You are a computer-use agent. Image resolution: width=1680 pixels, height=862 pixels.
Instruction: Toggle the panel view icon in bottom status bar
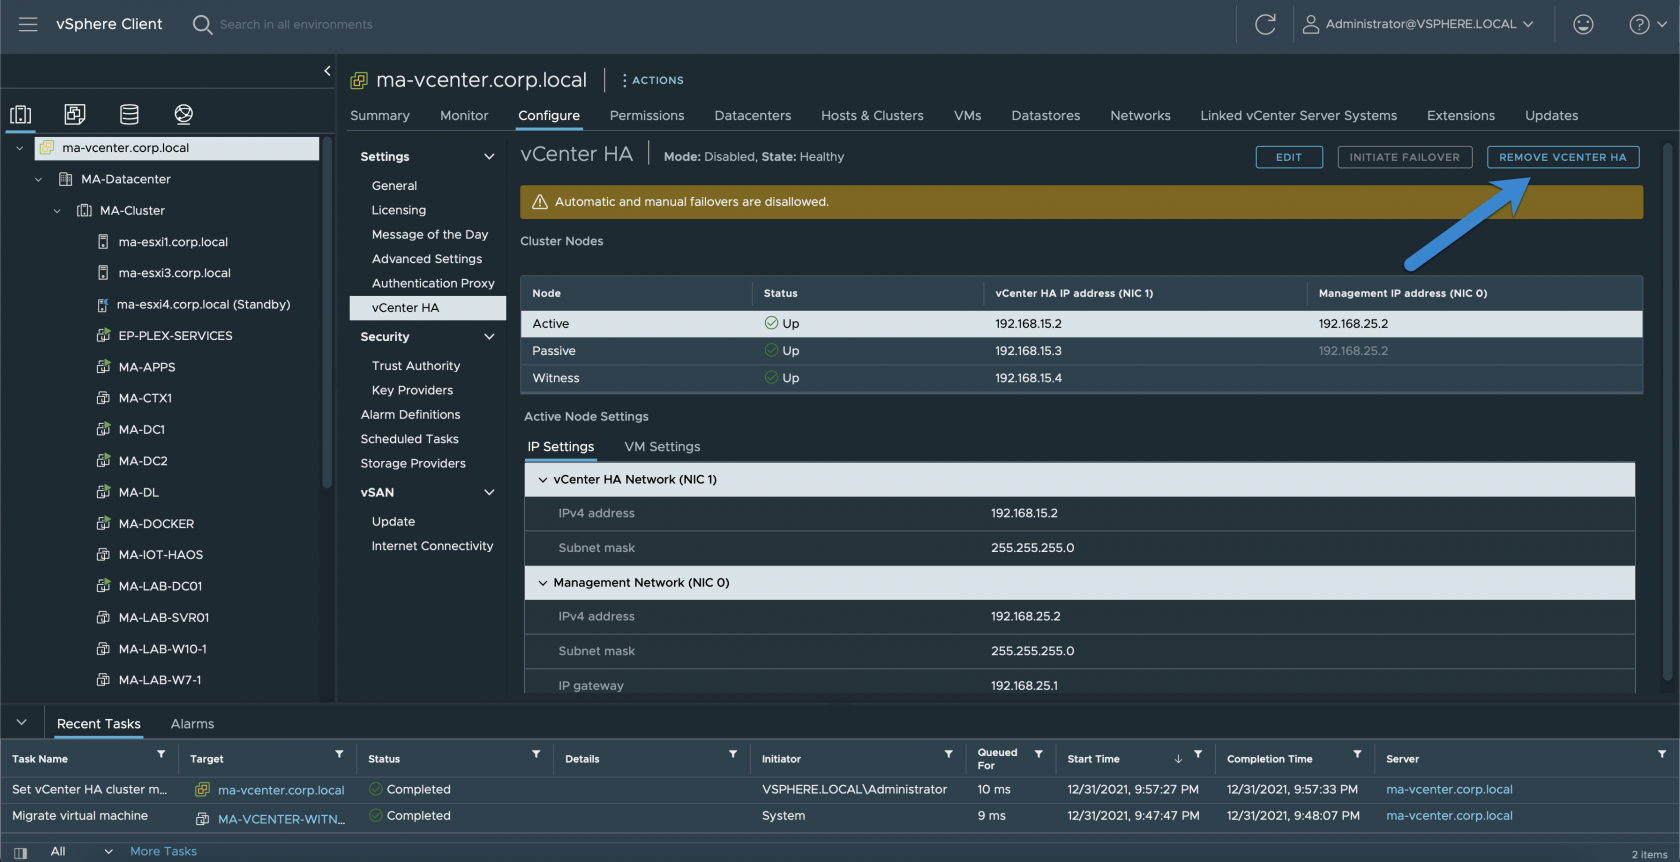coord(20,853)
